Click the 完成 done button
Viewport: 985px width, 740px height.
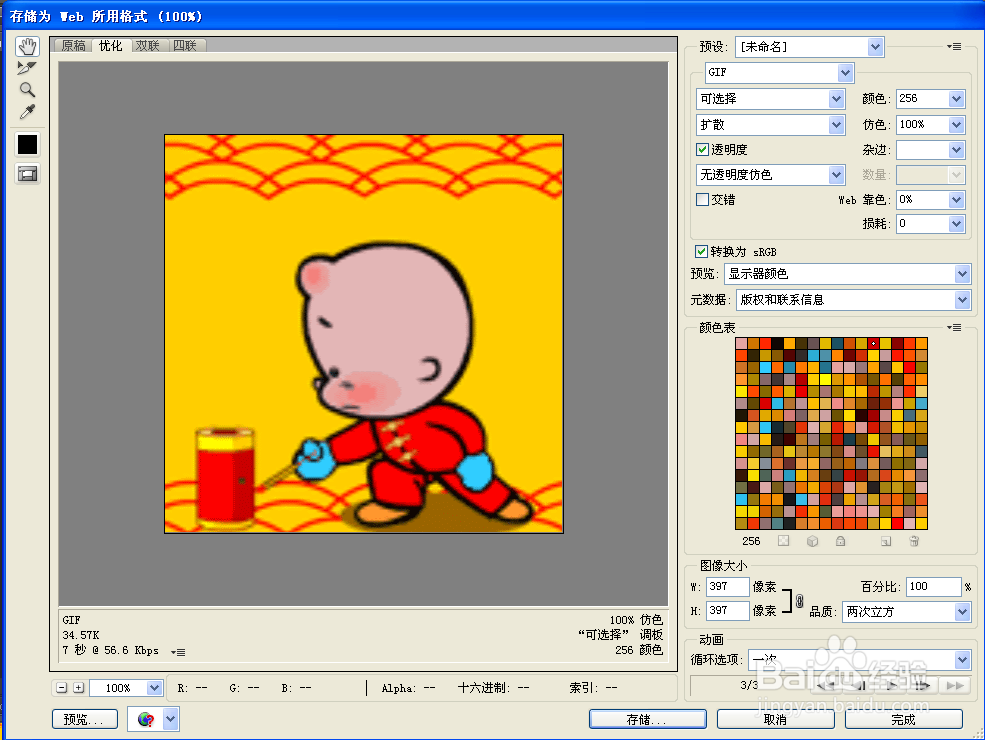tap(903, 719)
